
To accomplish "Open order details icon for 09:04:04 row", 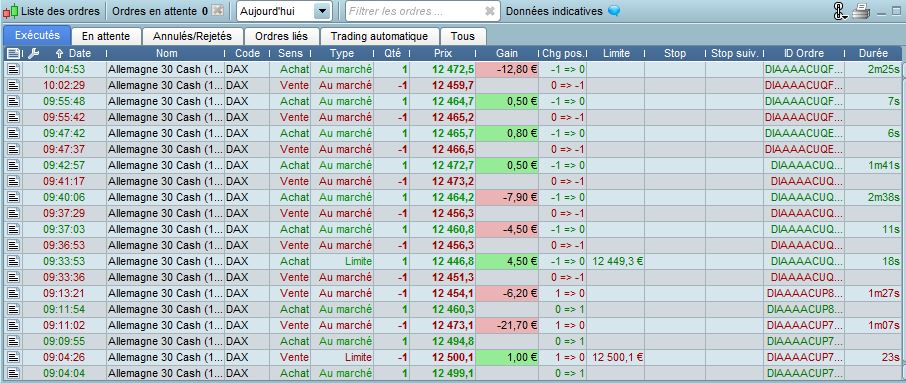I will point(13,373).
